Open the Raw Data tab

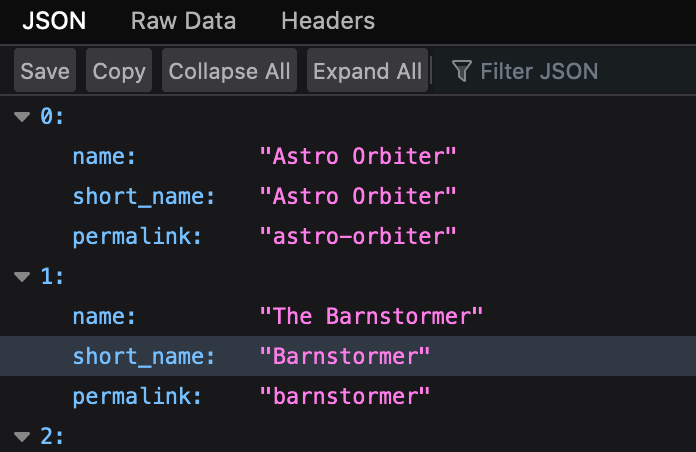tap(183, 21)
